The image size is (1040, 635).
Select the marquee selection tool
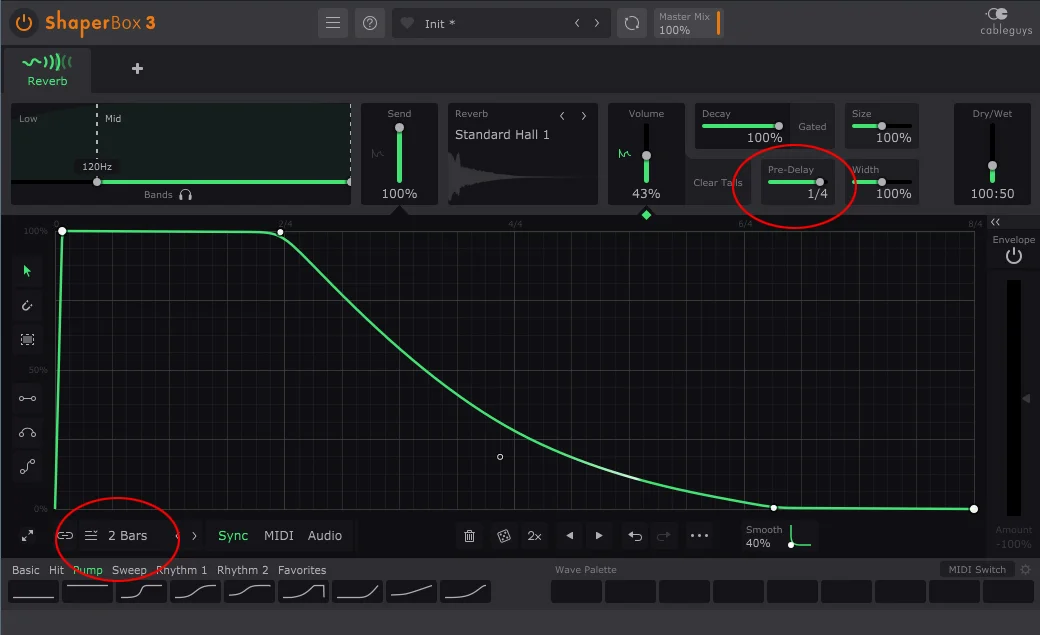click(27, 340)
